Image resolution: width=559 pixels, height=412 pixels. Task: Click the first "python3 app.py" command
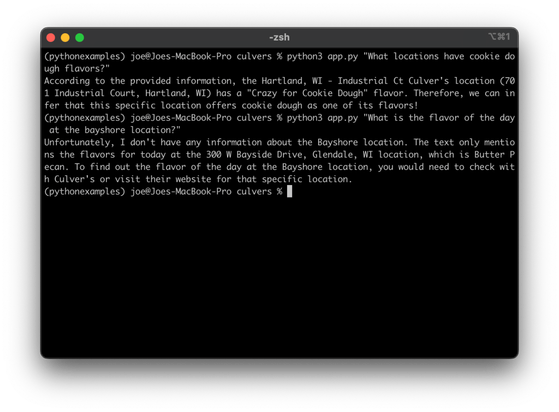pos(322,56)
